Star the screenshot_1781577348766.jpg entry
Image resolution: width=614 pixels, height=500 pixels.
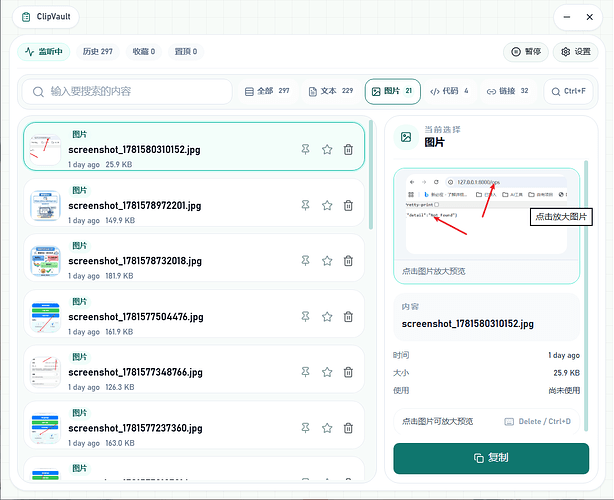pos(327,372)
